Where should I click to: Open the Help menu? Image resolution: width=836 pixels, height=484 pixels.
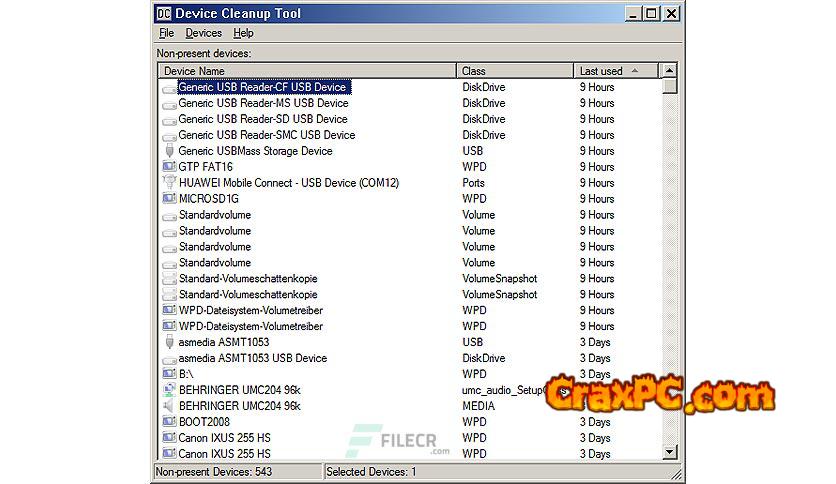243,33
